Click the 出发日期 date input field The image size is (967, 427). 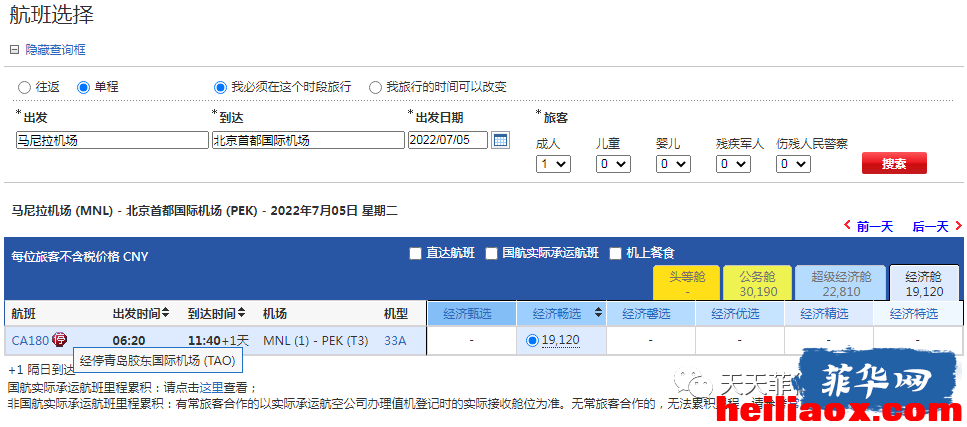[x=448, y=140]
